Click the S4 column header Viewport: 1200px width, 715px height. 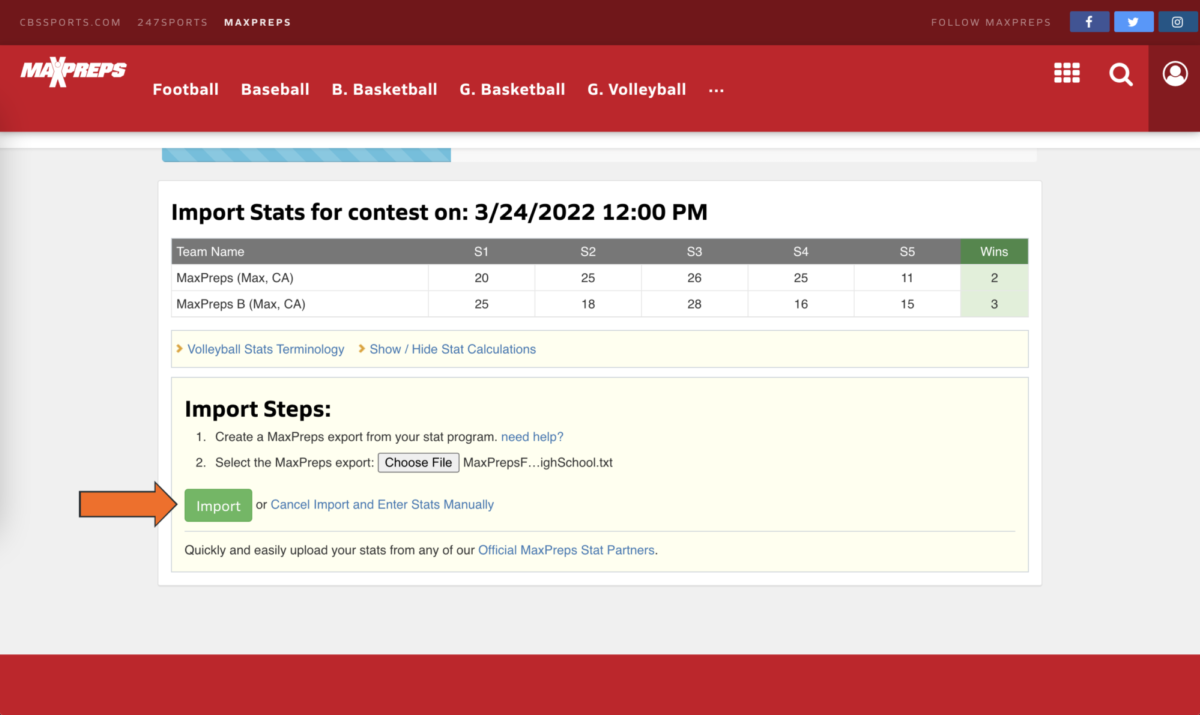point(801,252)
